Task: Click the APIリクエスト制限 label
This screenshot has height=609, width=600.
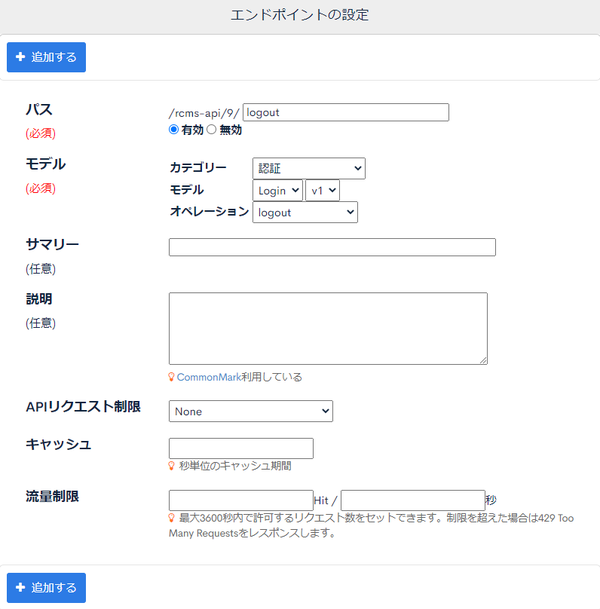Action: pyautogui.click(x=83, y=407)
